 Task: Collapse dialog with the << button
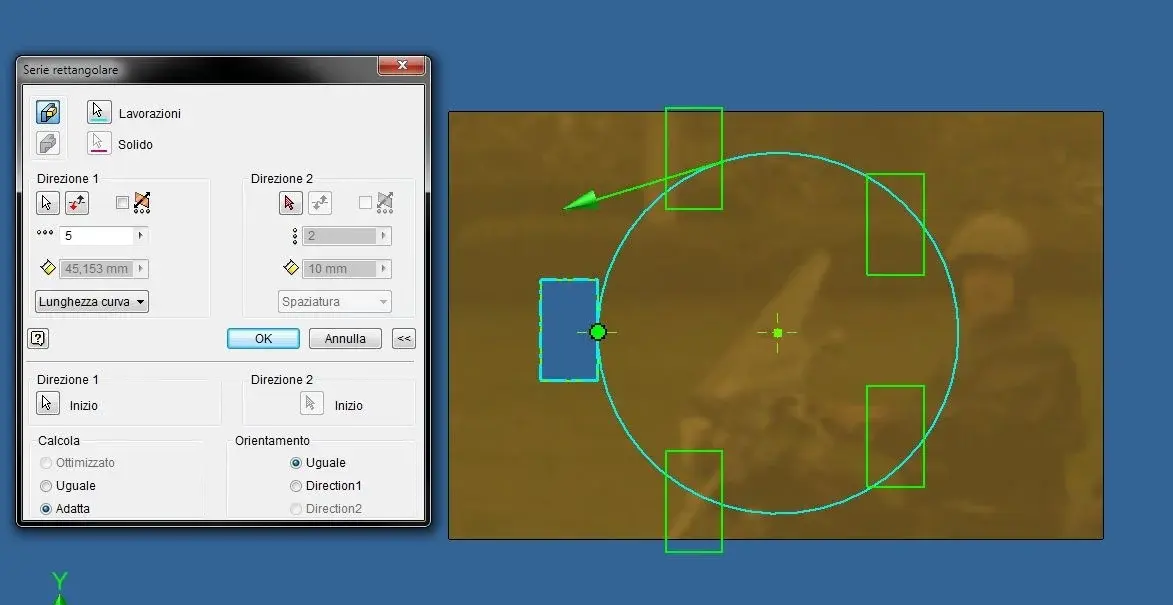pos(404,339)
